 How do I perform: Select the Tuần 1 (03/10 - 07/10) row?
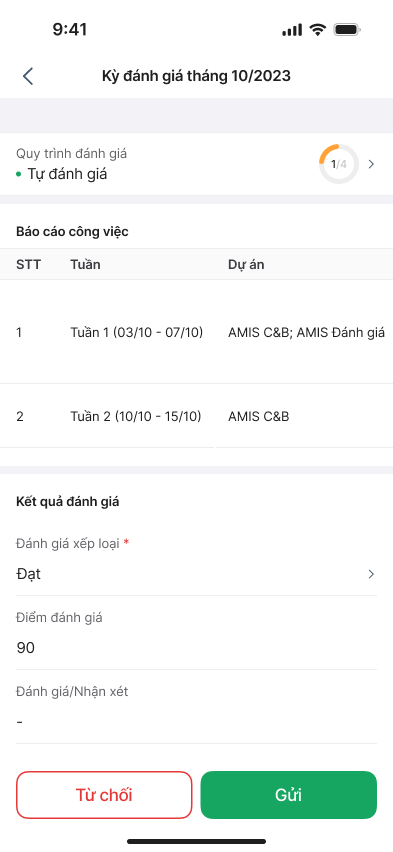[196, 332]
